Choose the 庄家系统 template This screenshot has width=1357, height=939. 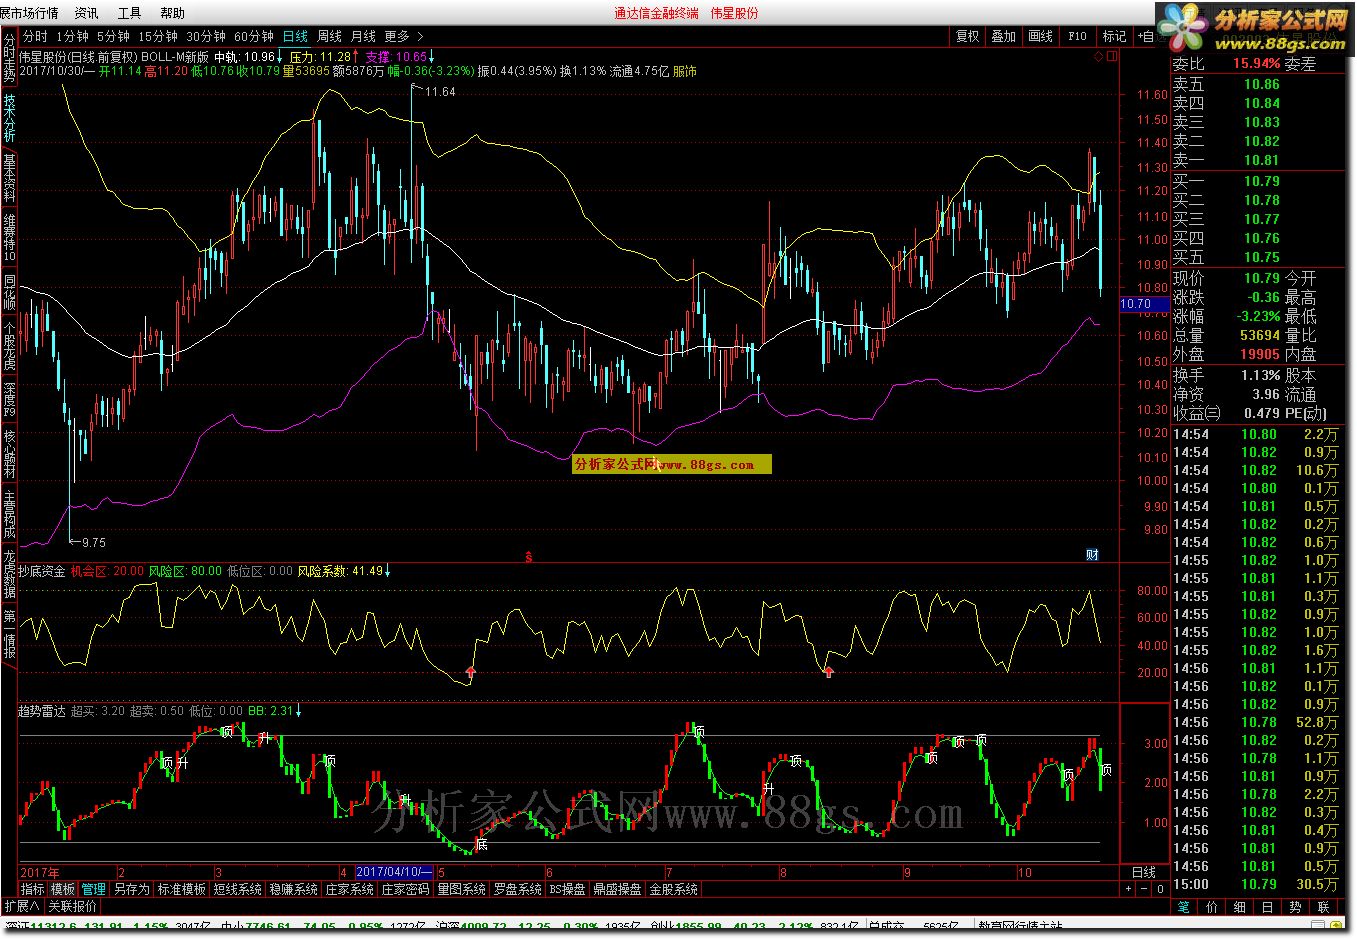pyautogui.click(x=349, y=889)
